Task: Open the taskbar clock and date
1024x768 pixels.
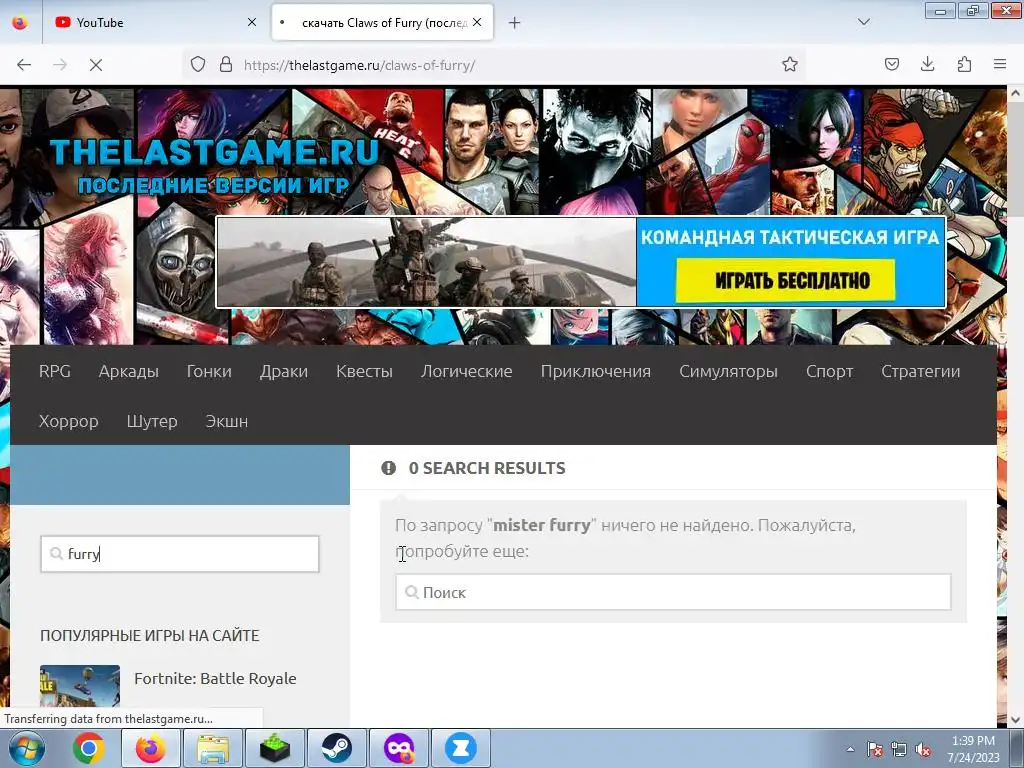Action: pyautogui.click(x=973, y=749)
